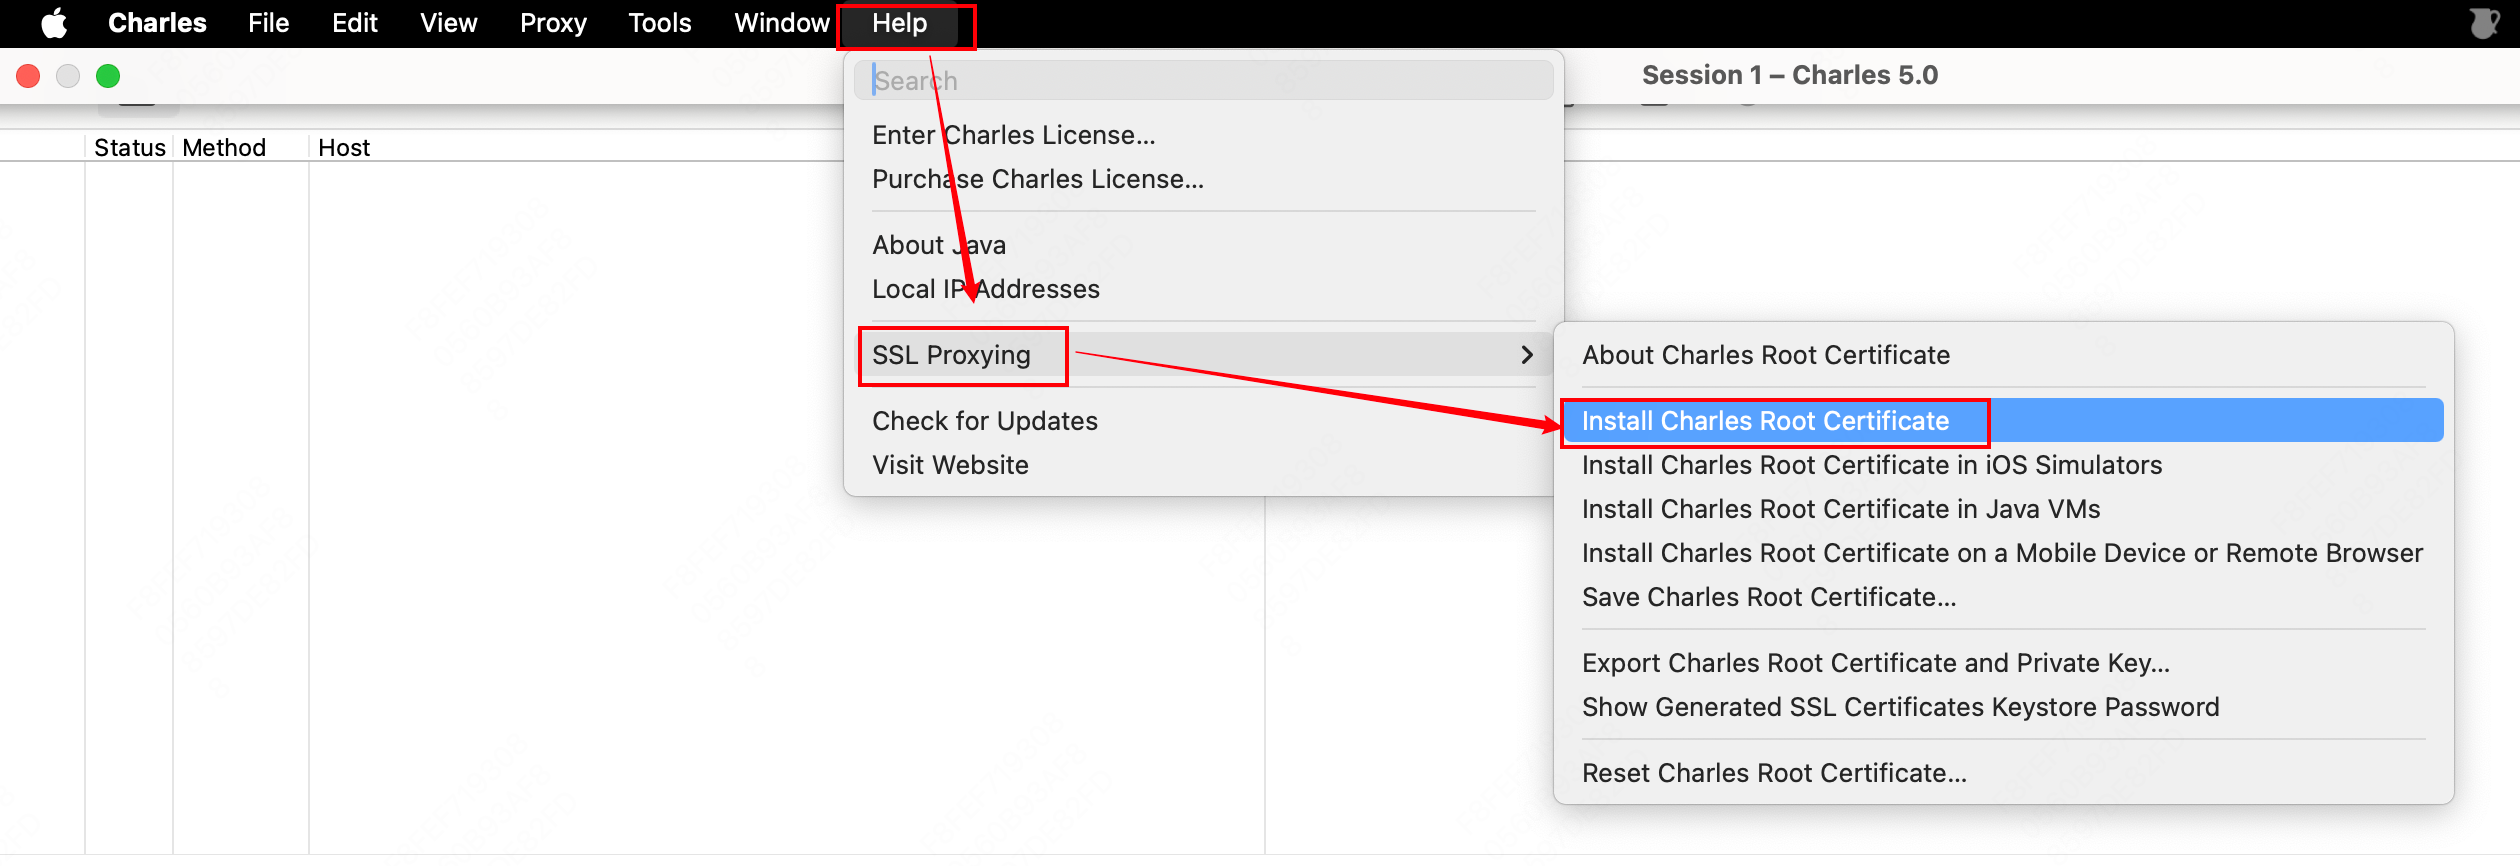2520x866 pixels.
Task: Open the Apple menu
Action: click(55, 22)
